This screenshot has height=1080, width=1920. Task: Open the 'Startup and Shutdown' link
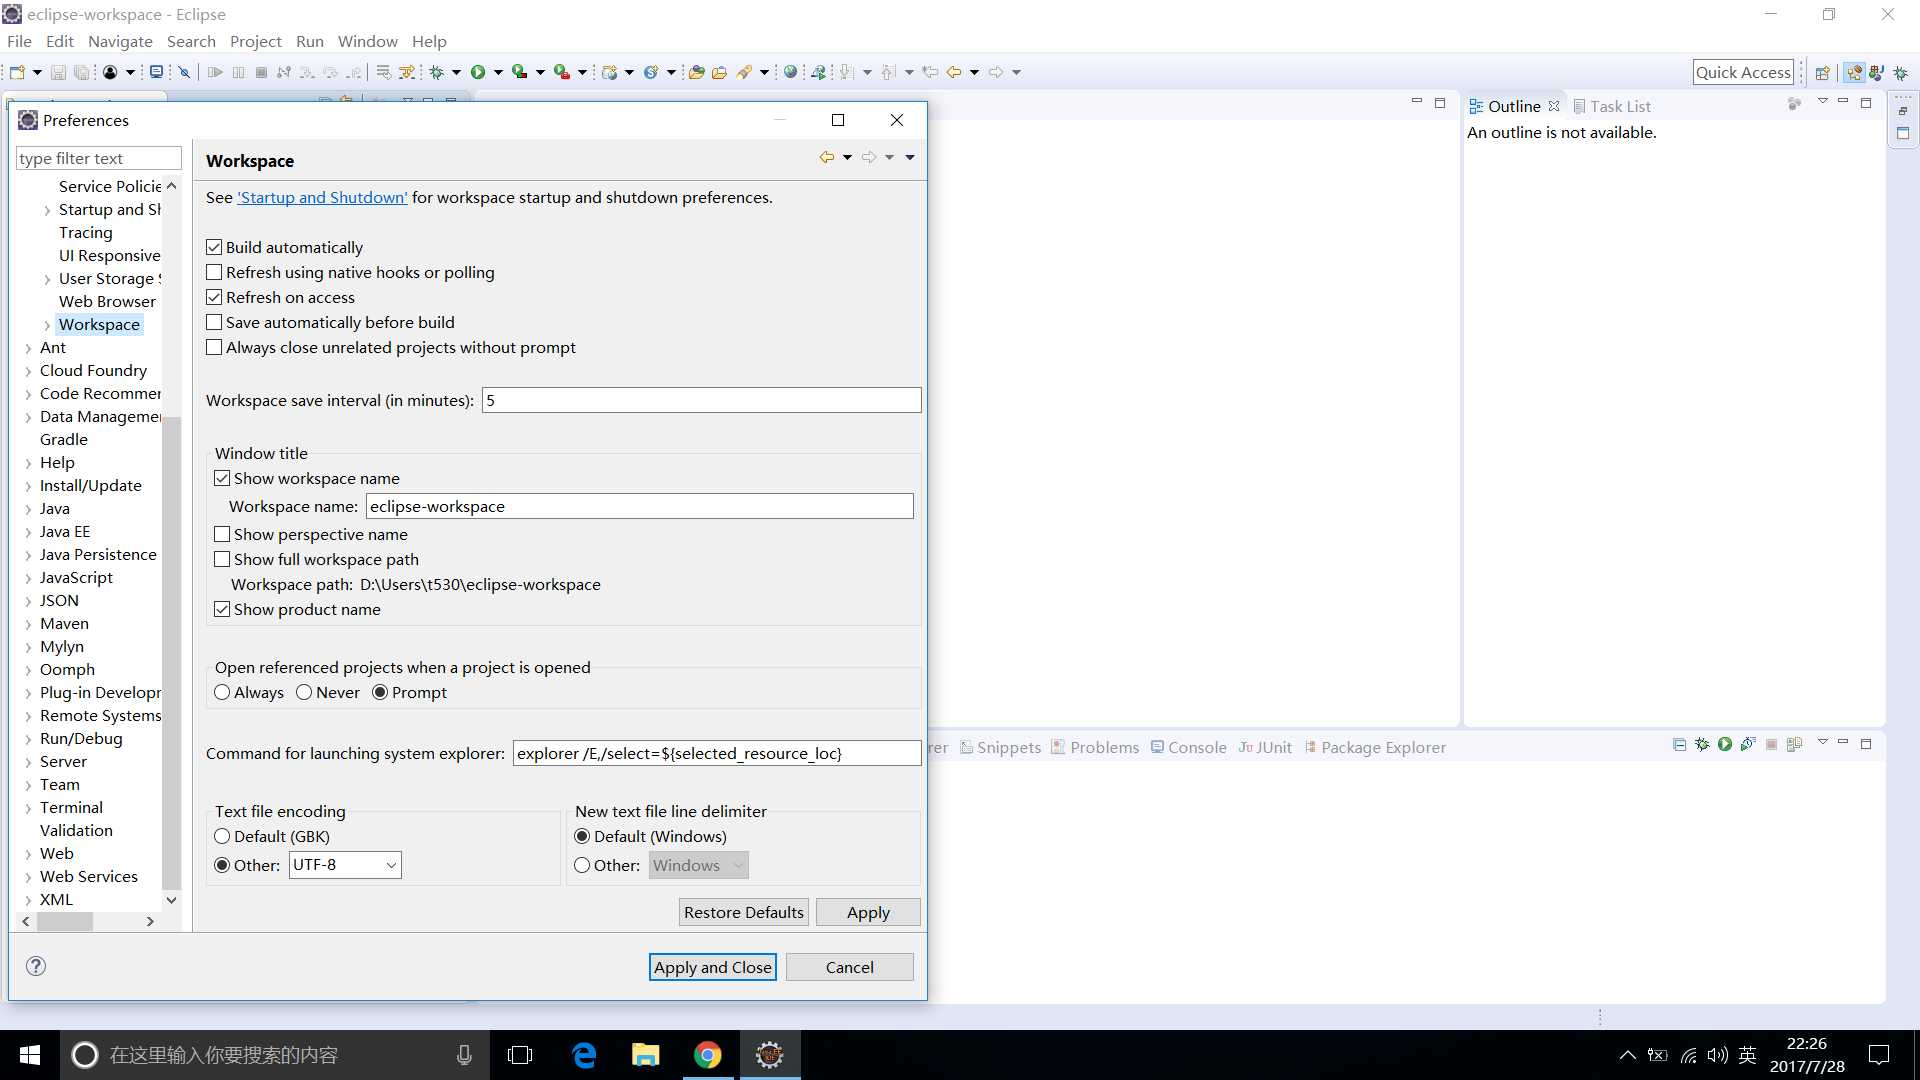point(322,197)
